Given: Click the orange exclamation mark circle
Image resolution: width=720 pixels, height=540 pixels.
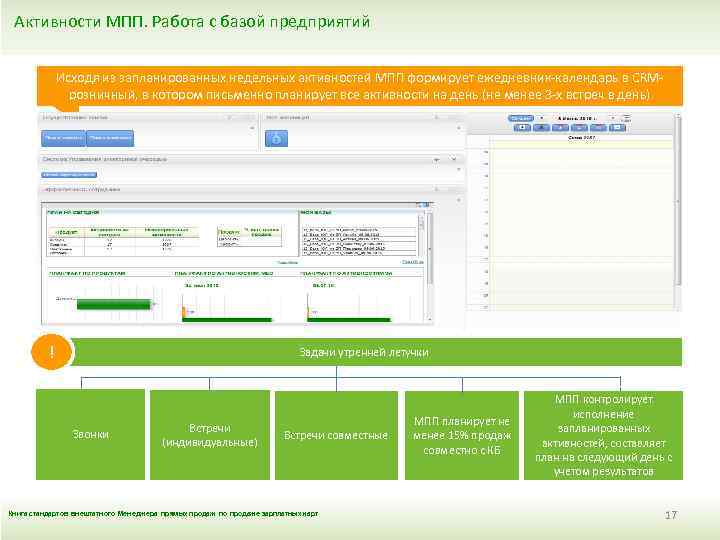Looking at the screenshot, I should click(52, 352).
